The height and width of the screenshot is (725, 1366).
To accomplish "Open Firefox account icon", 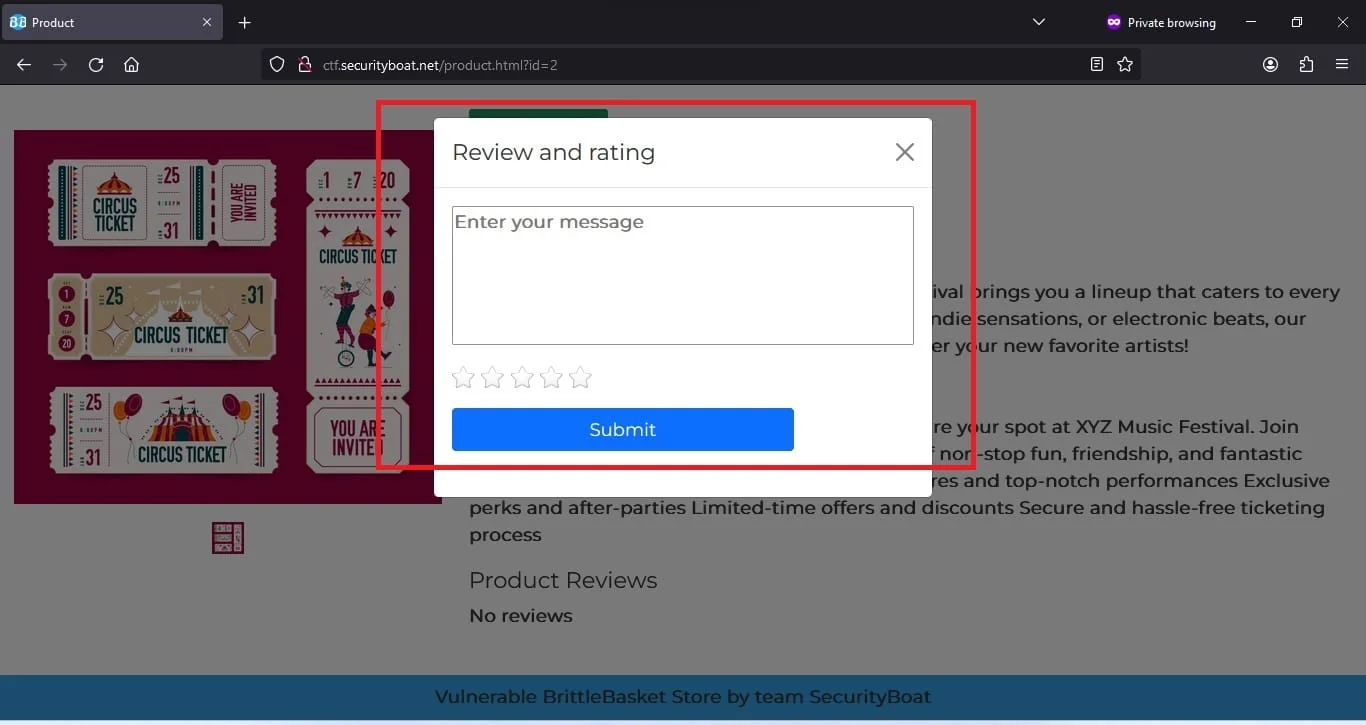I will coord(1270,65).
